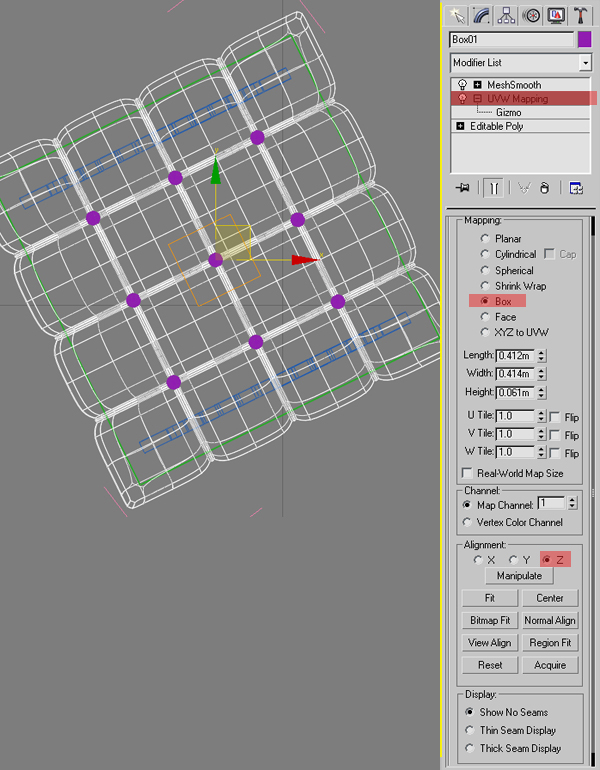Click the Height value field
The height and width of the screenshot is (770, 600).
[515, 392]
